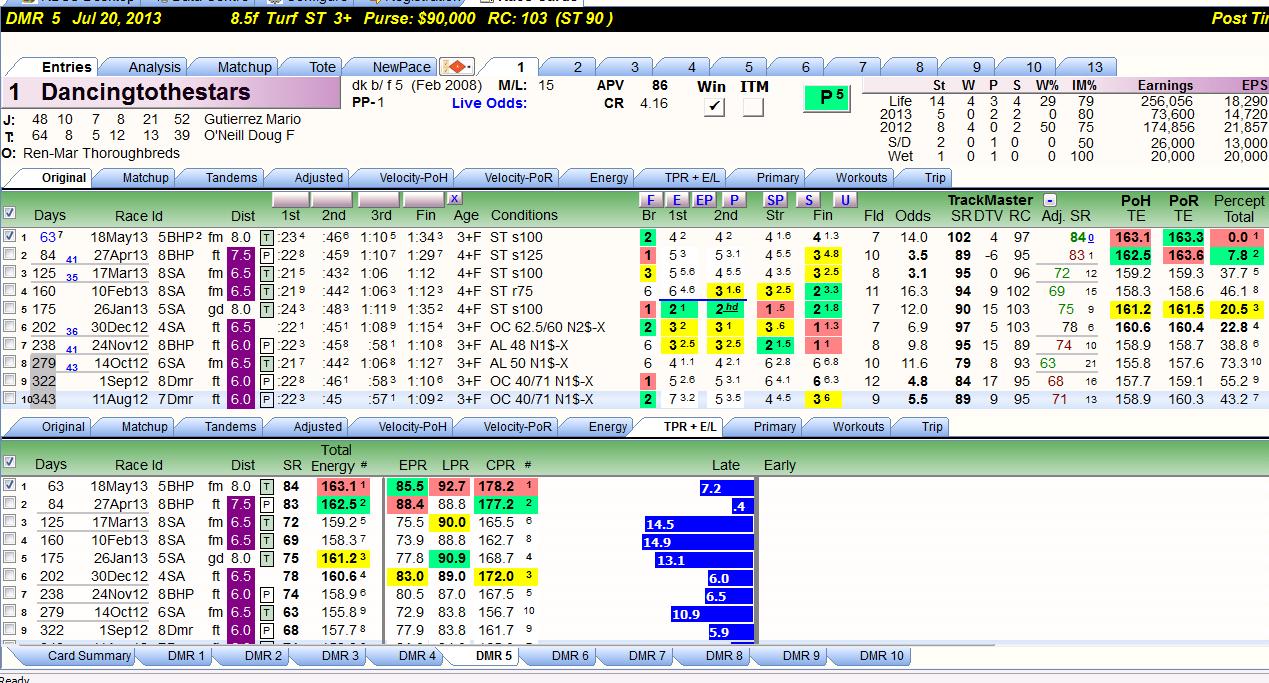Click the P icon in lower 27Apr13 row
Viewport: 1269px width, 683px height.
(x=266, y=504)
